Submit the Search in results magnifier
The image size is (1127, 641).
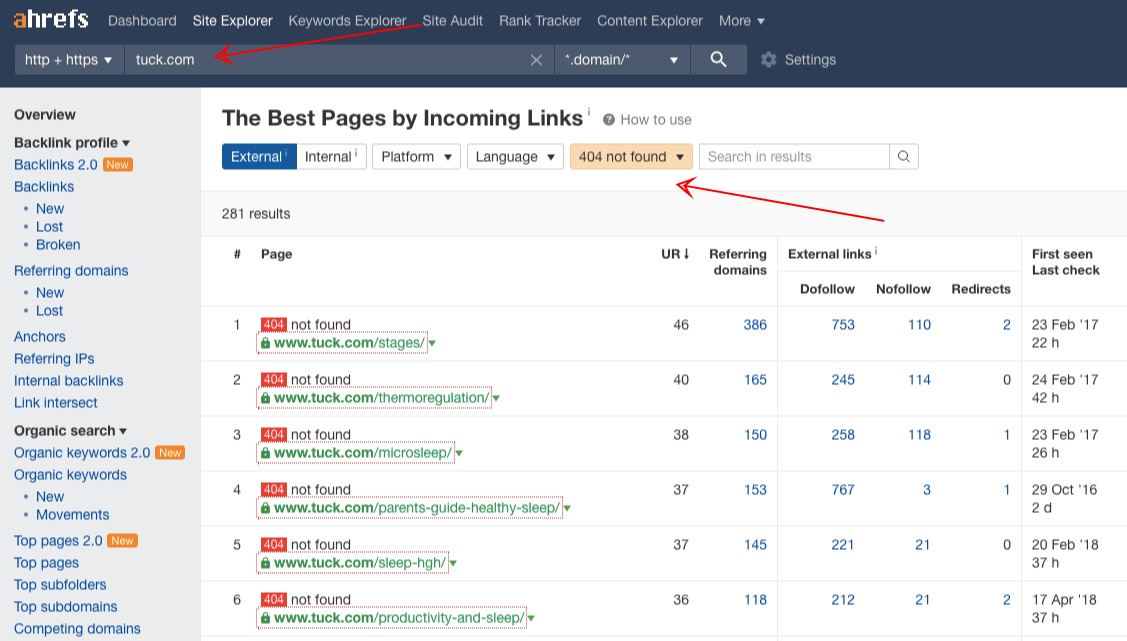(x=903, y=157)
